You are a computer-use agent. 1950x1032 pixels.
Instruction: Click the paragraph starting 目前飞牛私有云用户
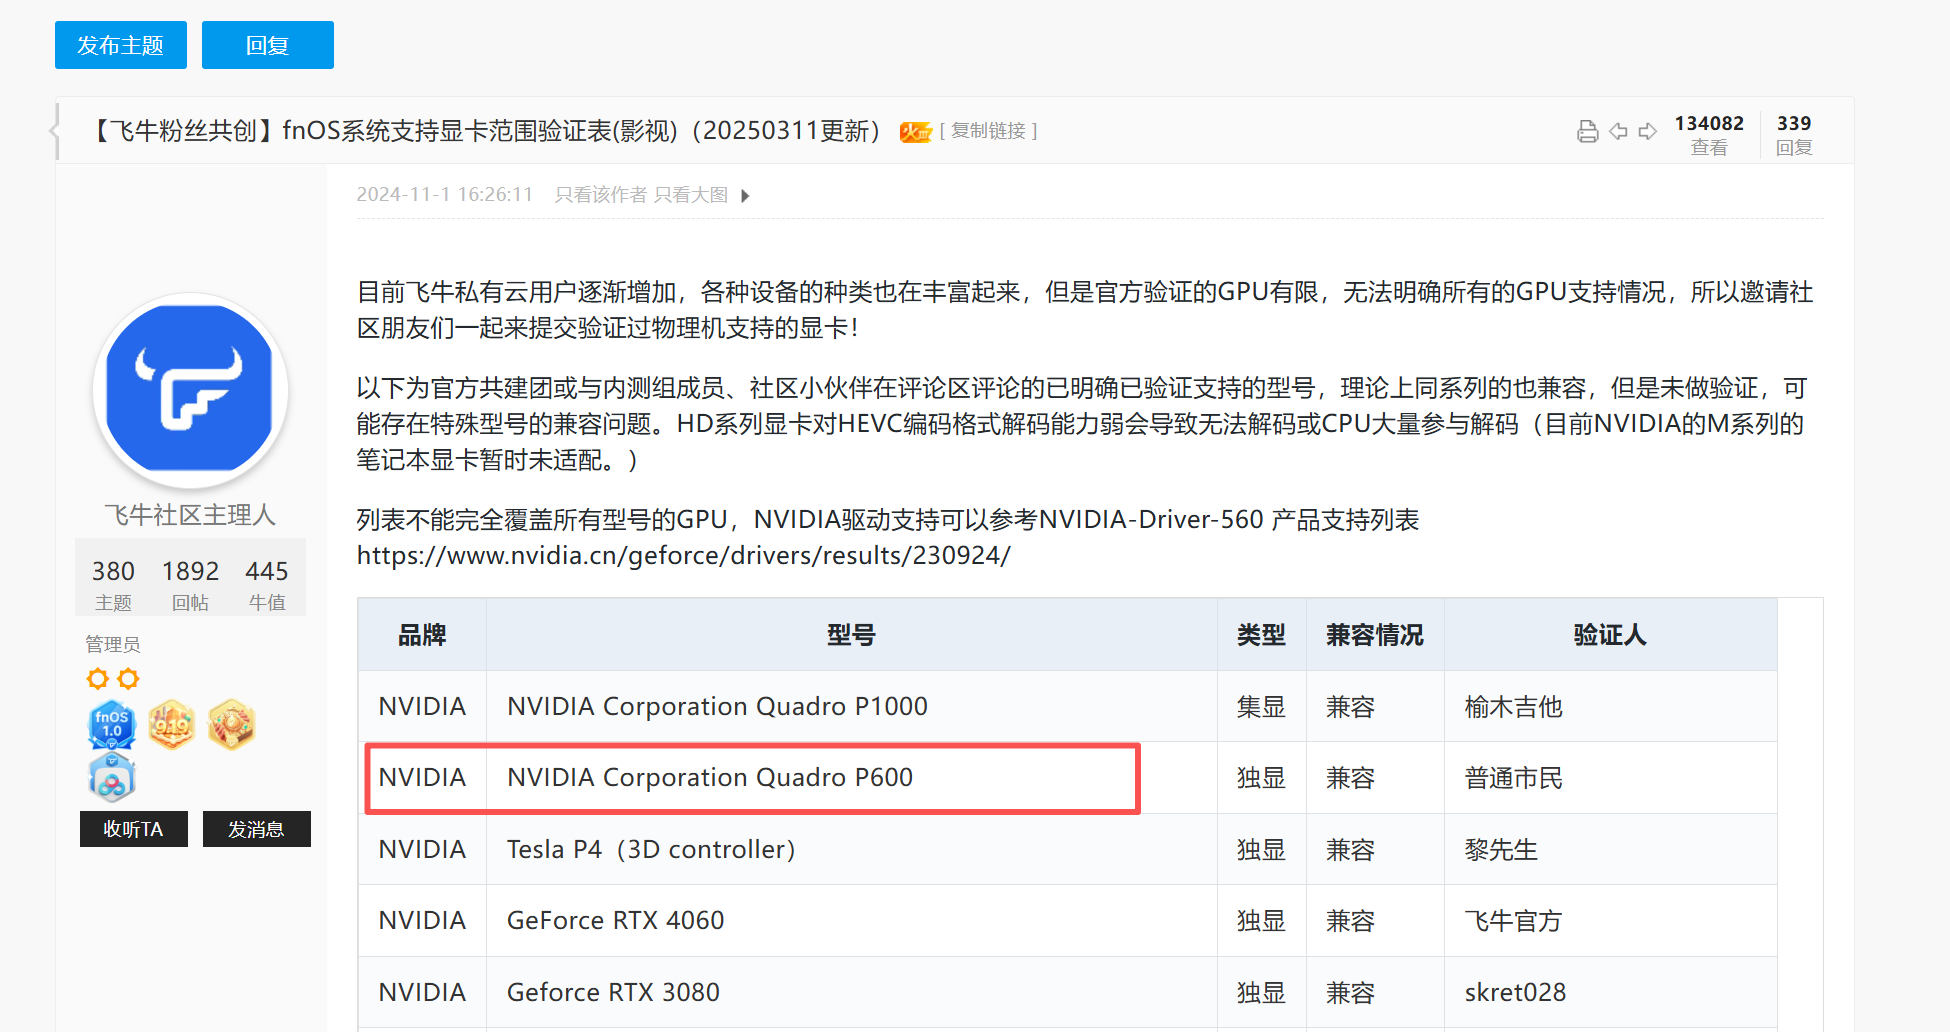(x=1085, y=310)
